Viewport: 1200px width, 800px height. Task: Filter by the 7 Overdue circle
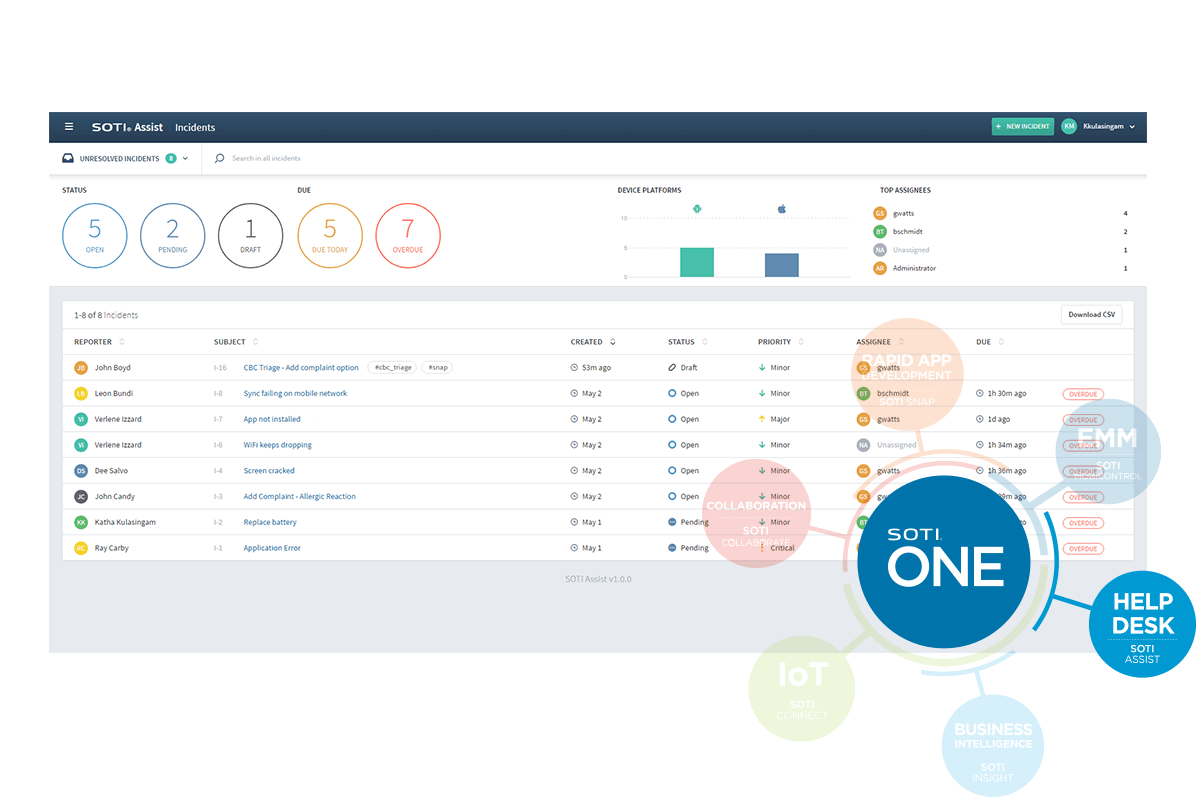(x=407, y=236)
